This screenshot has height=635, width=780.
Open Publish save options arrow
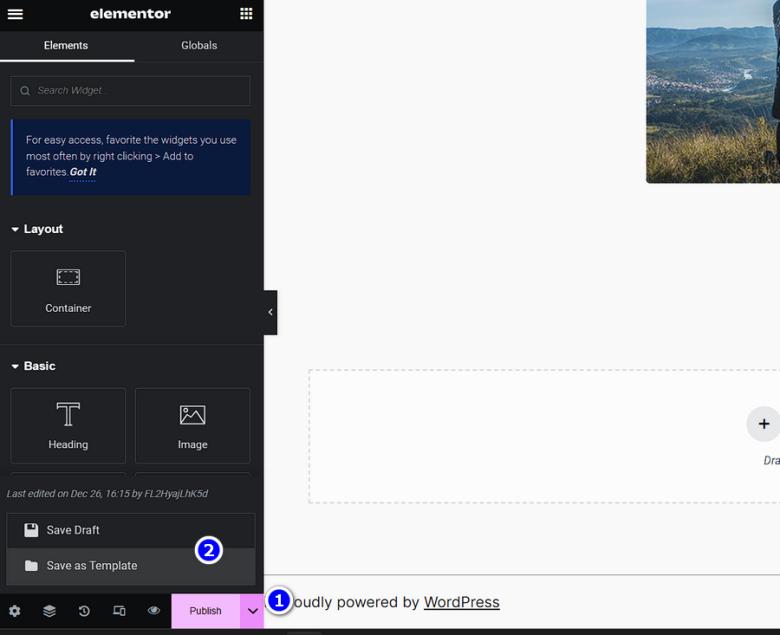click(252, 611)
